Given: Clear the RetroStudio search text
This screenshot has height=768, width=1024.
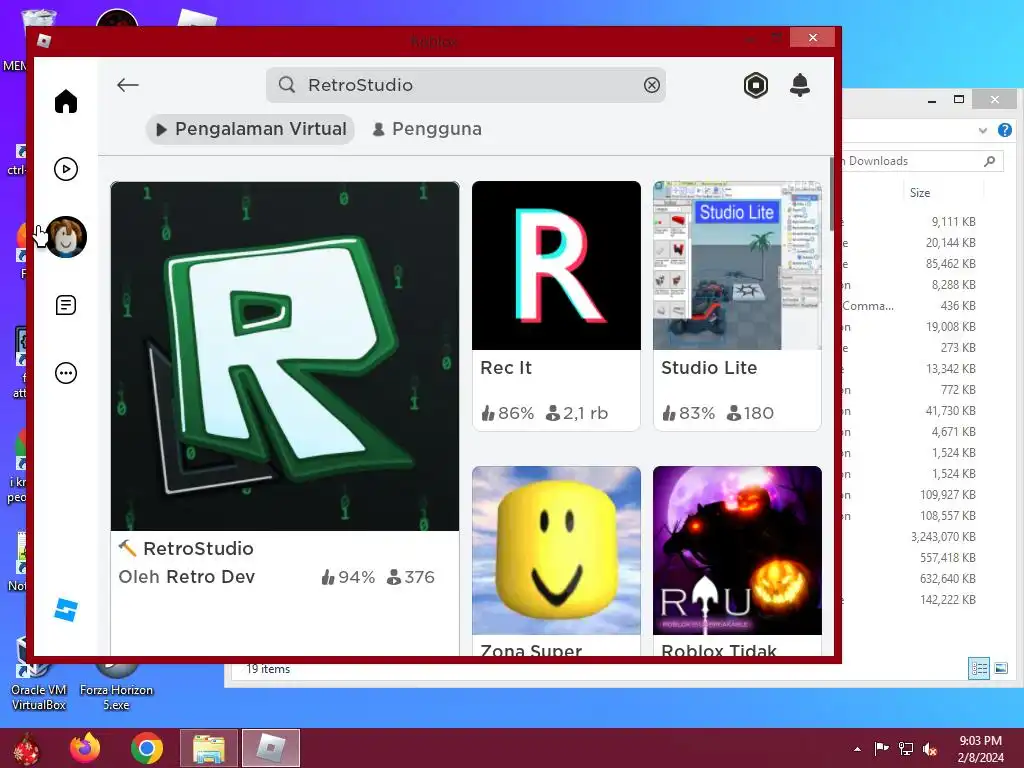Looking at the screenshot, I should 652,85.
